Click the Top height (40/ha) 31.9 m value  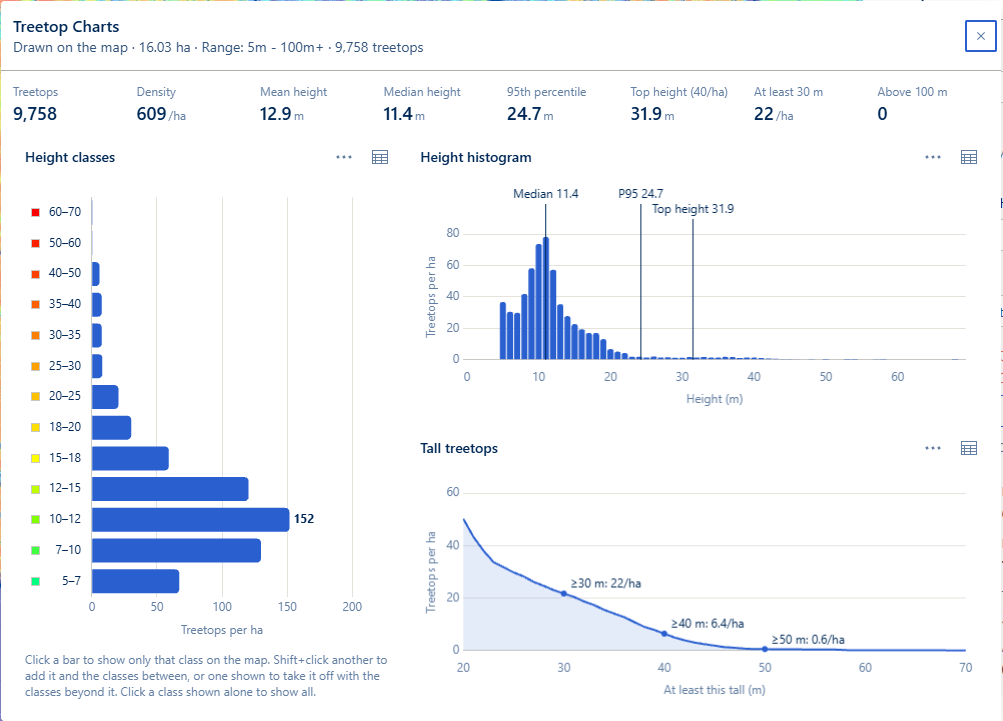(652, 114)
